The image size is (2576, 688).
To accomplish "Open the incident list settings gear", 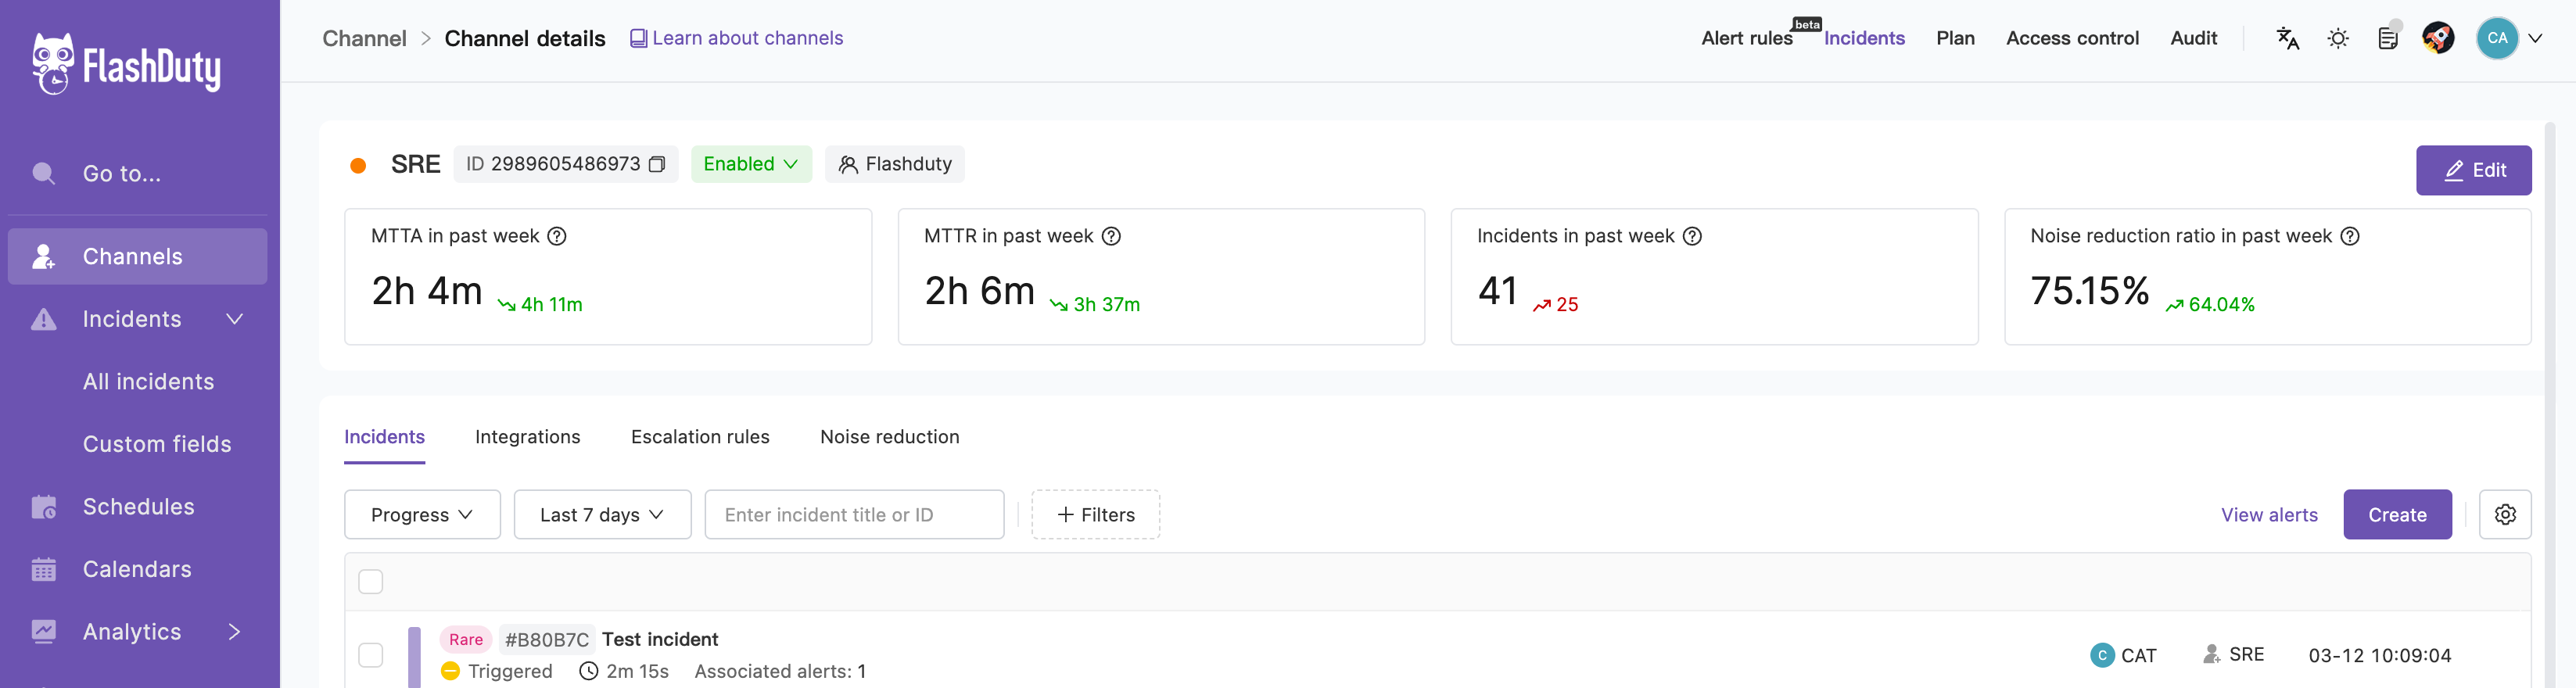I will coord(2505,514).
